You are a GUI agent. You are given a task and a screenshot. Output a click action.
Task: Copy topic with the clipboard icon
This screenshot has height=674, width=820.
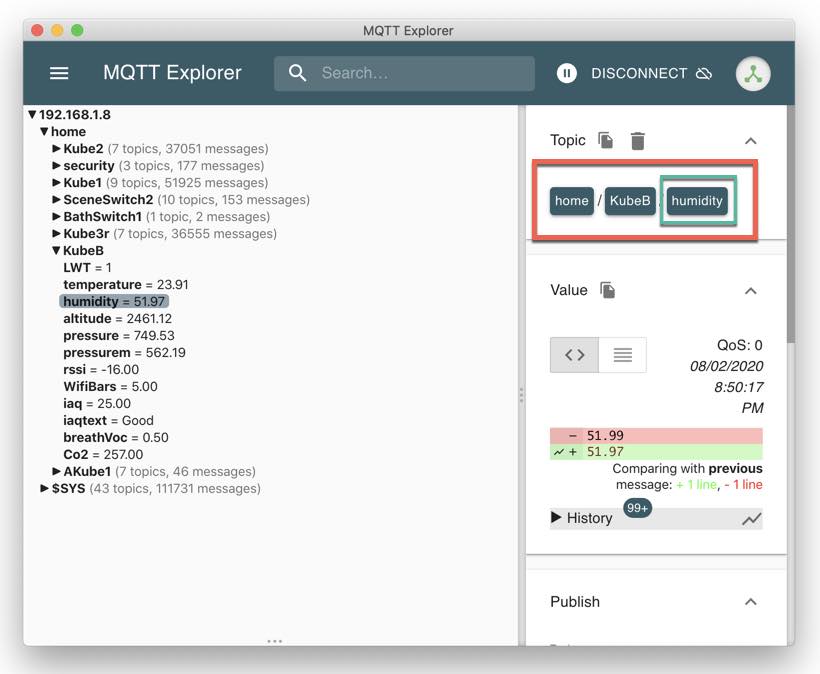(606, 140)
